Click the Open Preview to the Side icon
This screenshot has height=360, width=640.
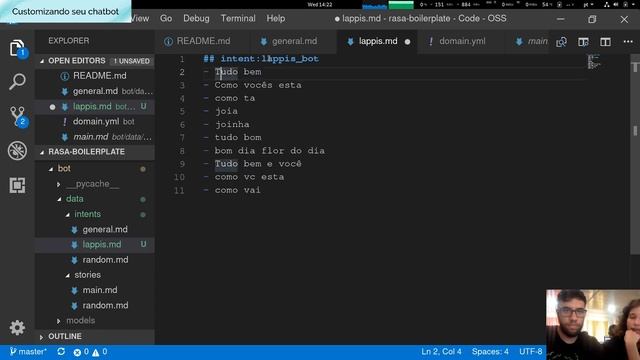[583, 42]
